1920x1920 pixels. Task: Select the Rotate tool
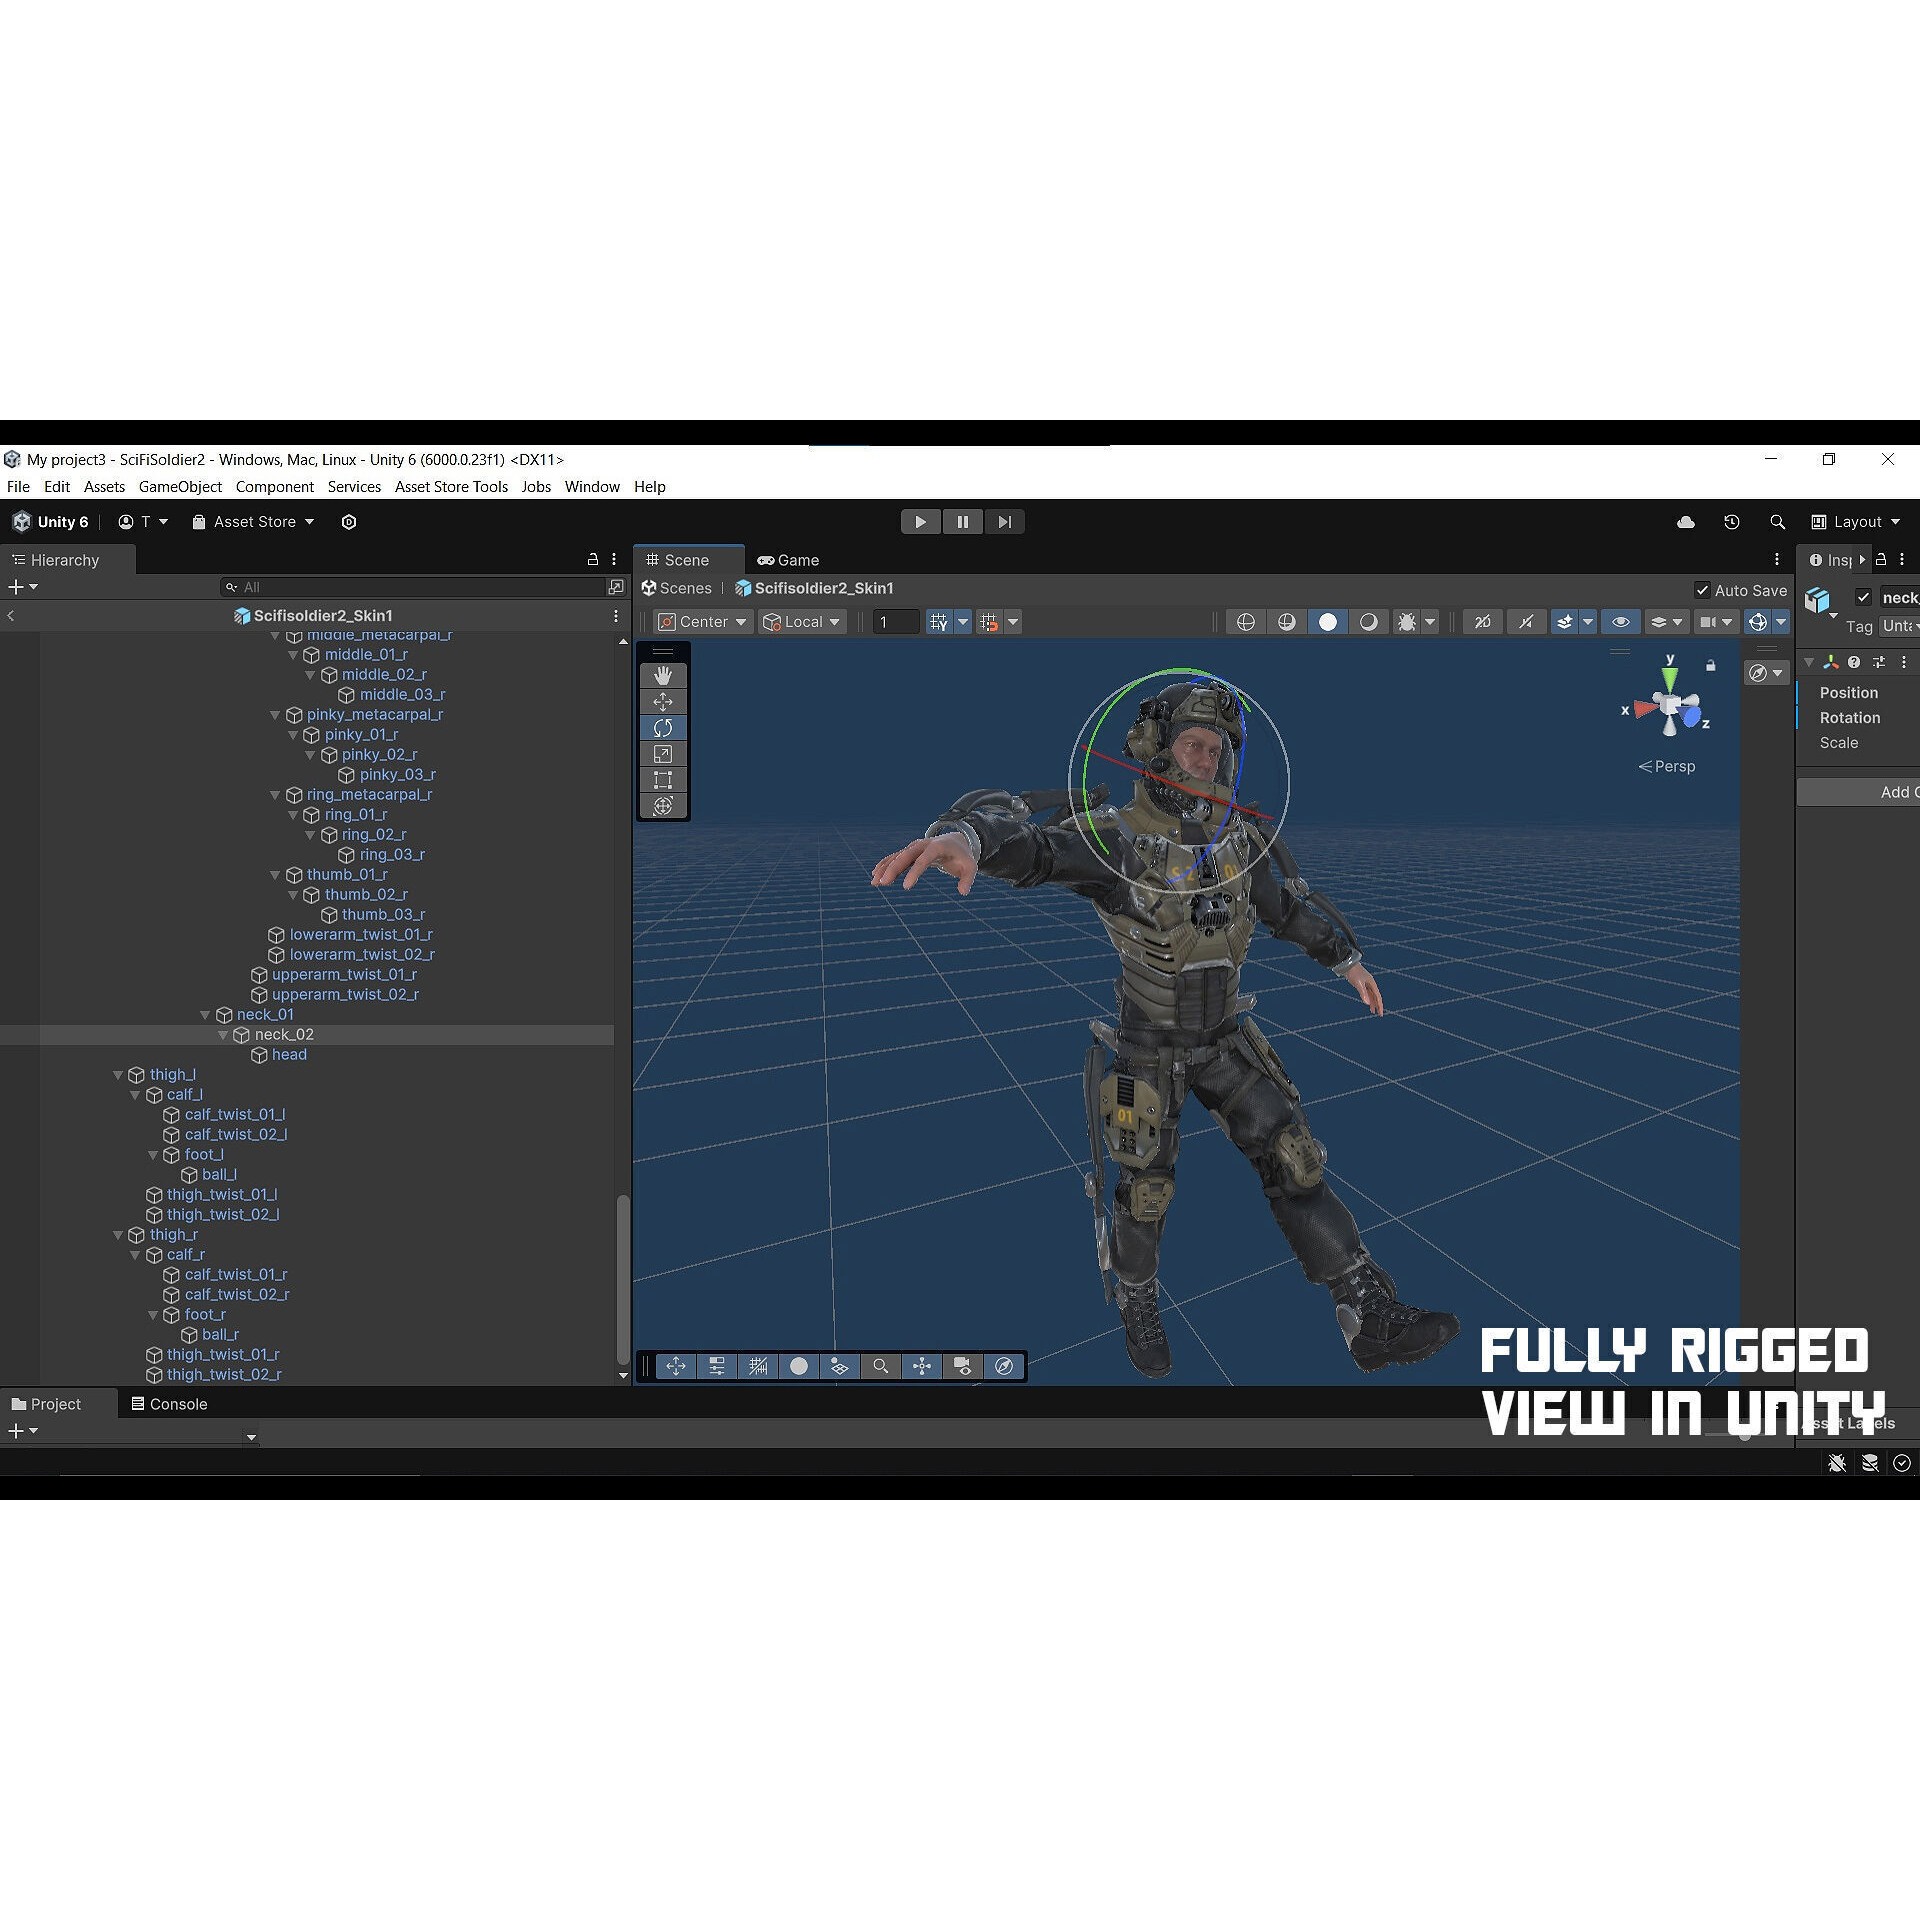(x=663, y=728)
